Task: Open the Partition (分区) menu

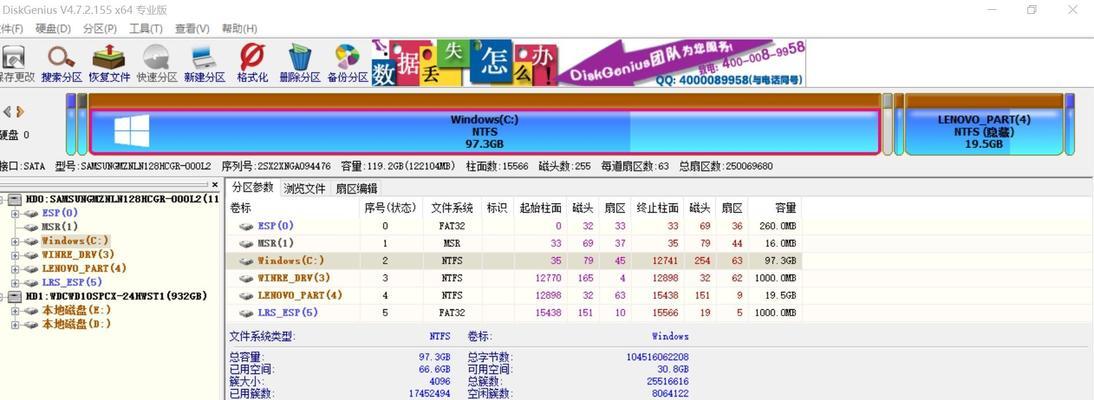Action: click(100, 29)
